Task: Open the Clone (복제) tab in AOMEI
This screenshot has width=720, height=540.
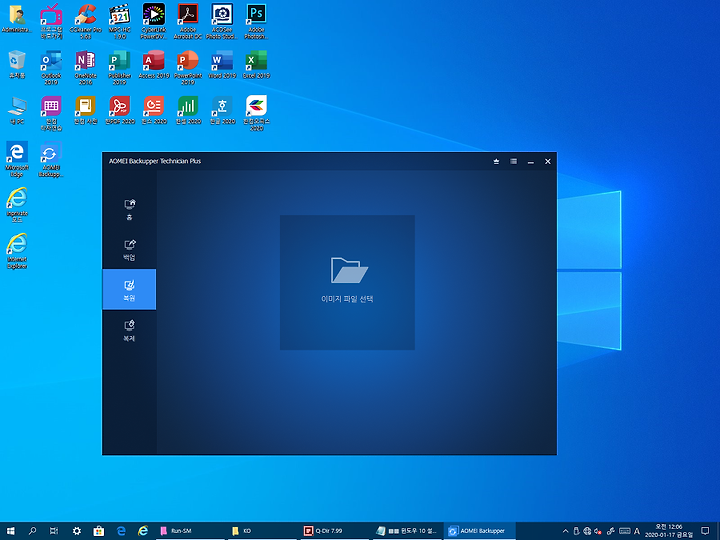Action: coord(129,330)
